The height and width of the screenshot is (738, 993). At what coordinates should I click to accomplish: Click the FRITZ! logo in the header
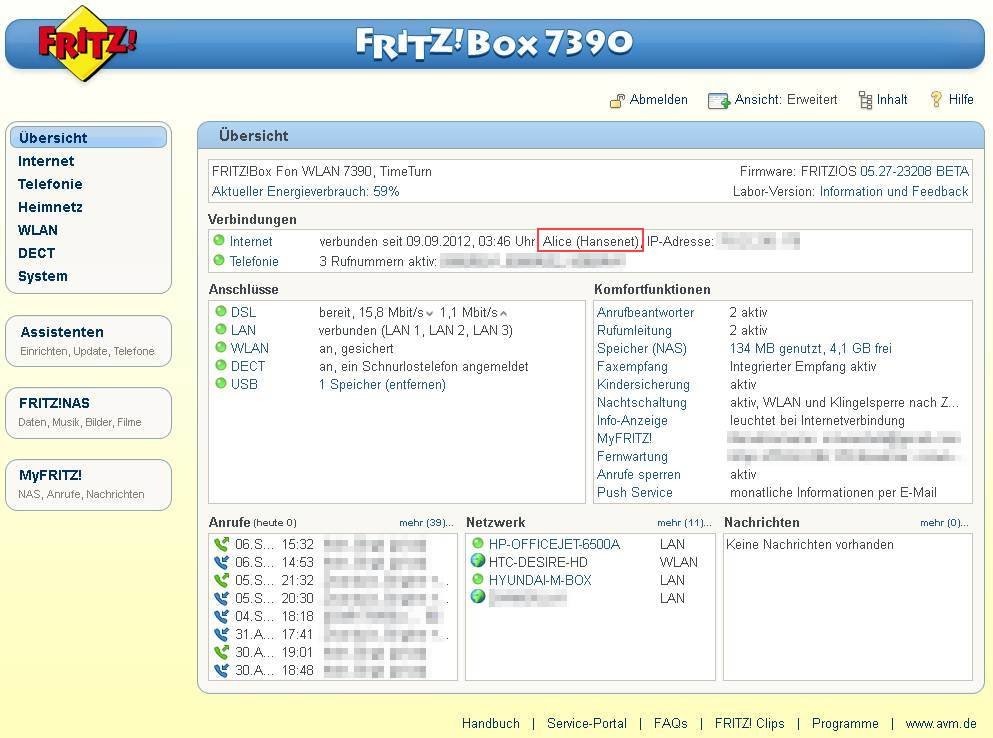coord(86,44)
